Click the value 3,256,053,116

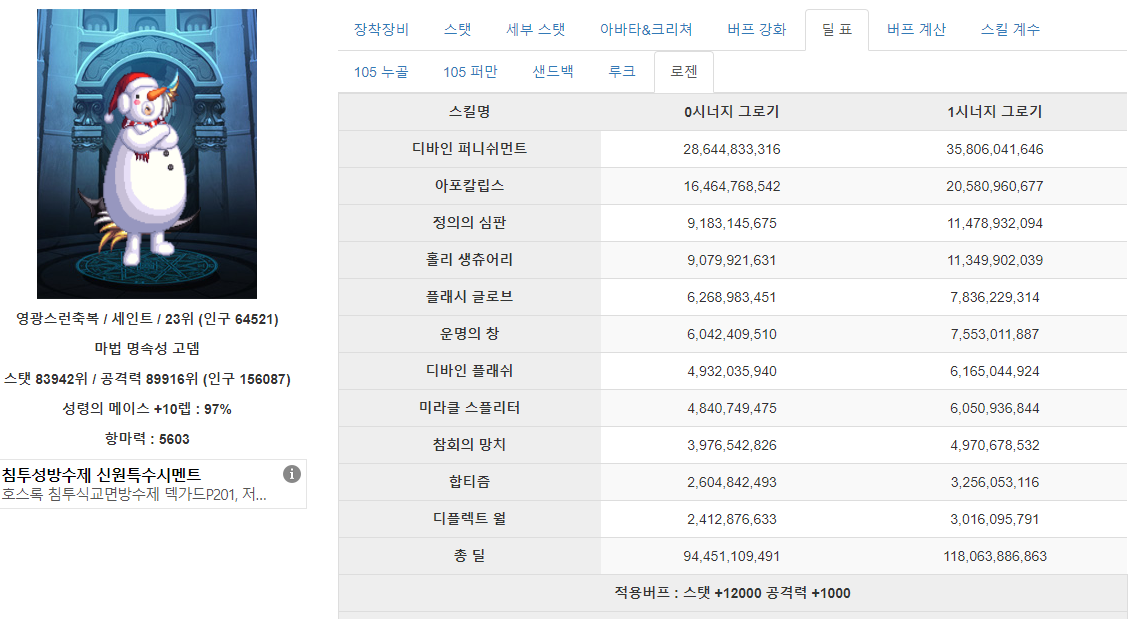coord(995,482)
